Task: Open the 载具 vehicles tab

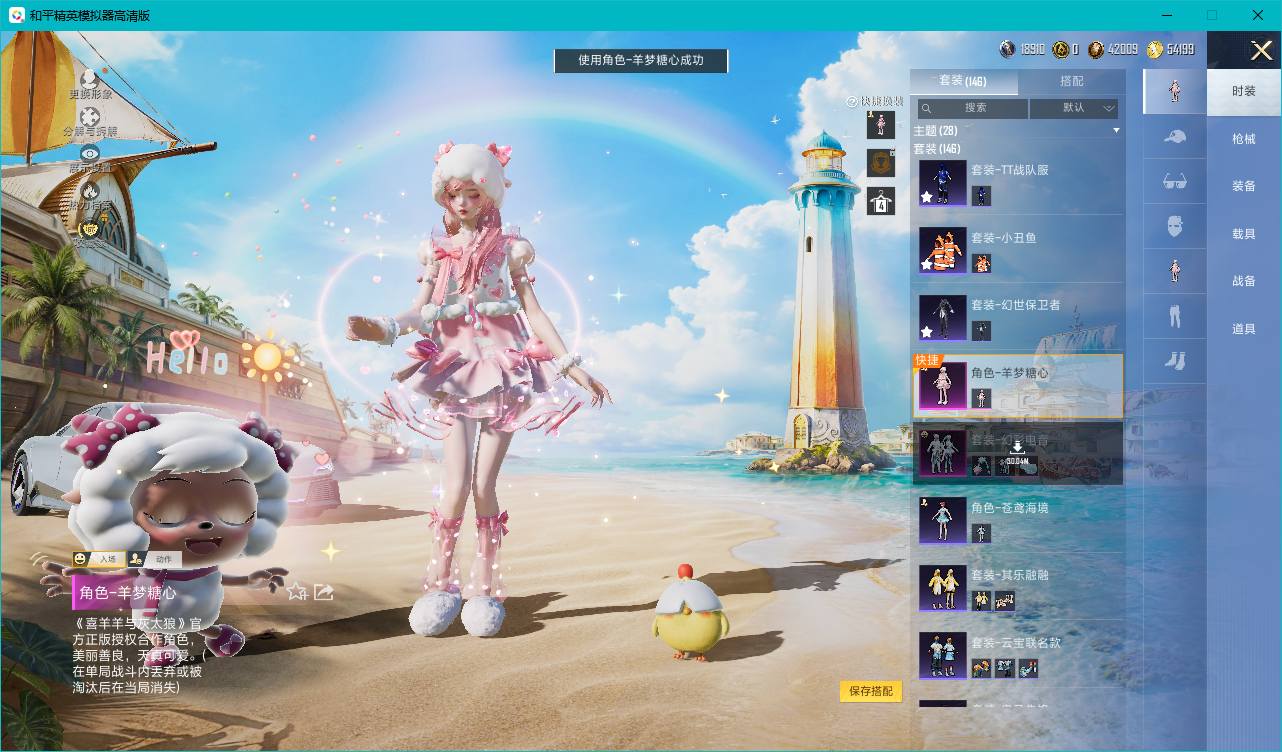Action: tap(1244, 234)
